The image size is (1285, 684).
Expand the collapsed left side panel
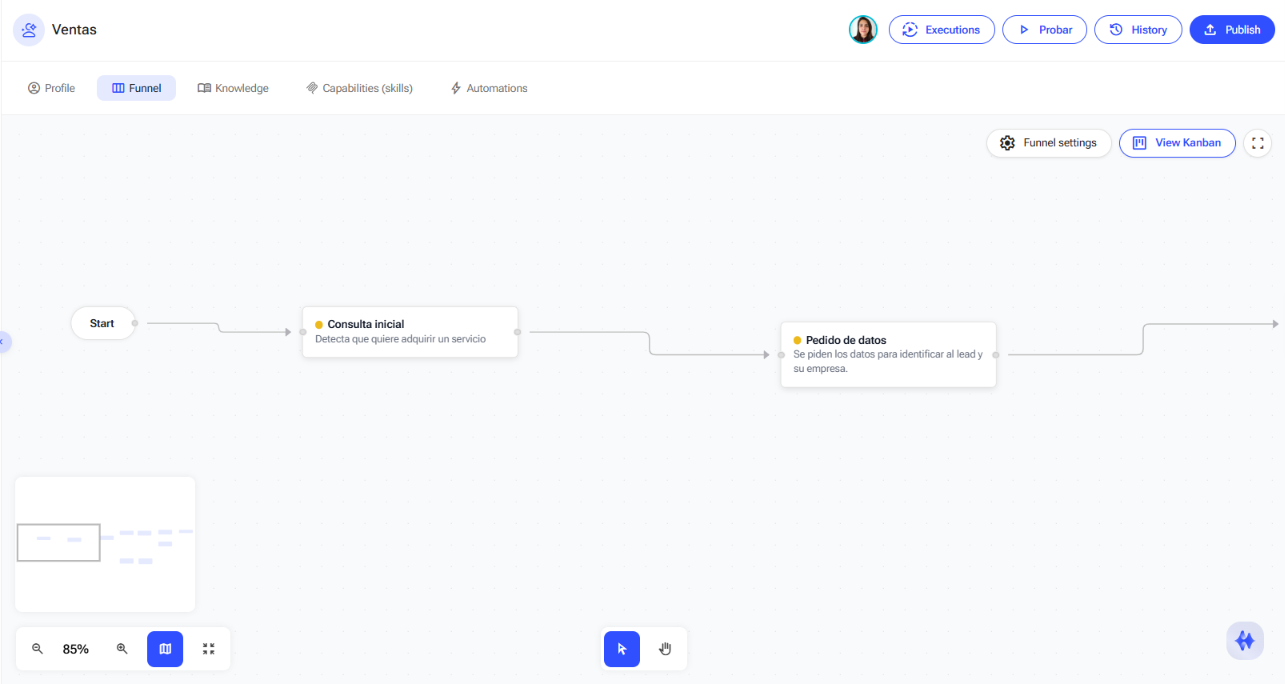point(4,342)
